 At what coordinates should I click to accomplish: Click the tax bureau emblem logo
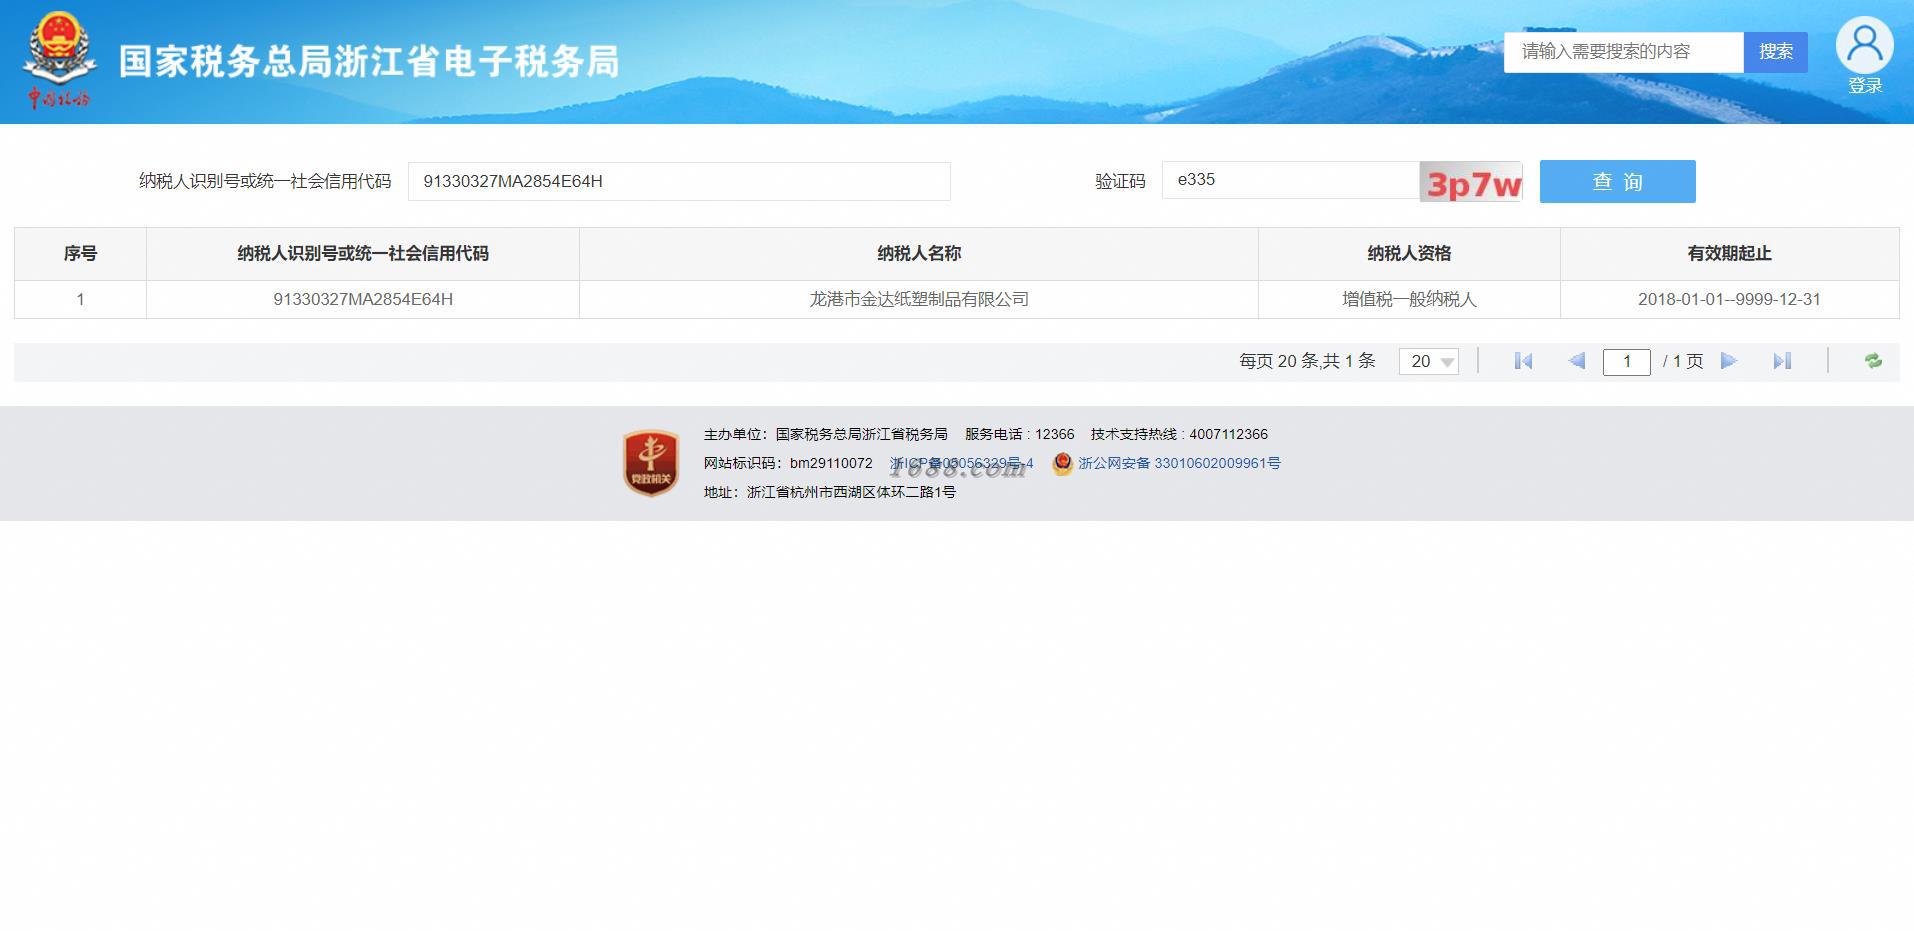(x=59, y=60)
